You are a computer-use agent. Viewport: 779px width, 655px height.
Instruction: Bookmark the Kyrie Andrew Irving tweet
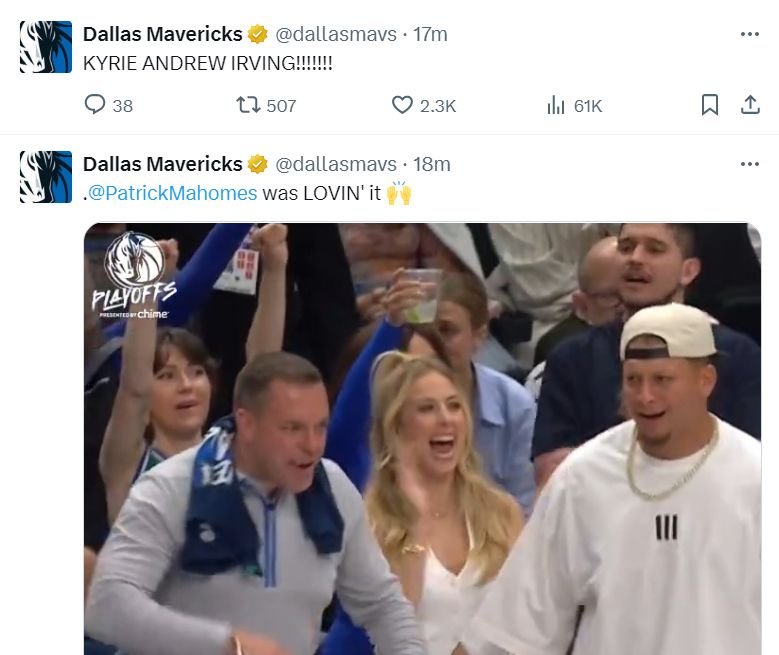(x=710, y=105)
